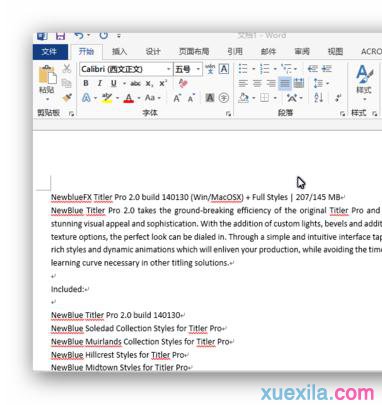Switch to the 视图 (View) tab
The width and height of the screenshot is (382, 405).
pos(335,52)
